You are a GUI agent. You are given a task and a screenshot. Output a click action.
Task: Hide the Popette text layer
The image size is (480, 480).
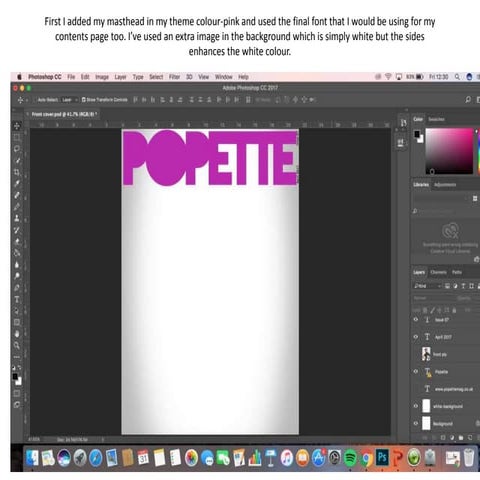(x=416, y=371)
